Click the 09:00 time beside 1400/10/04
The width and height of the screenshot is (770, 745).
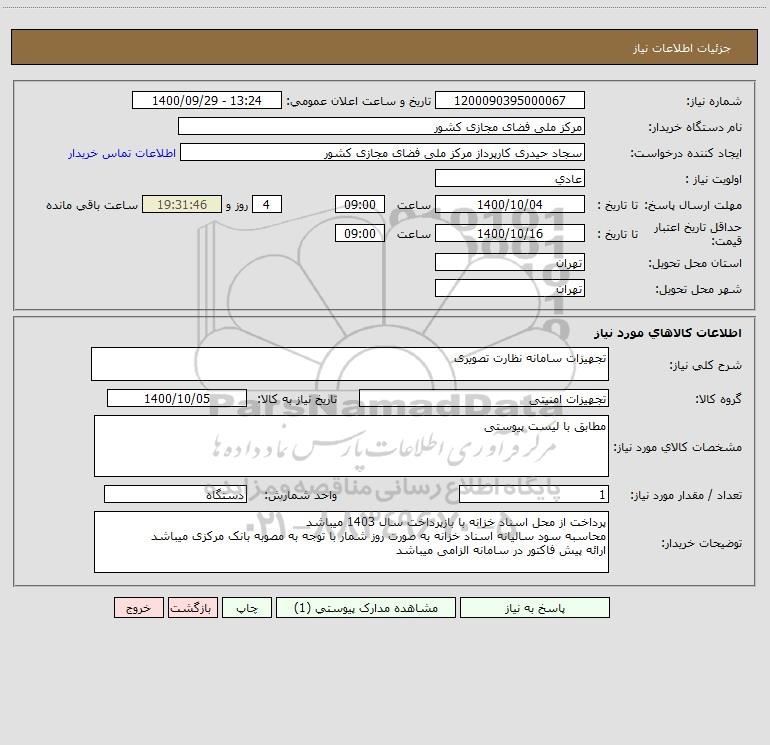point(360,204)
